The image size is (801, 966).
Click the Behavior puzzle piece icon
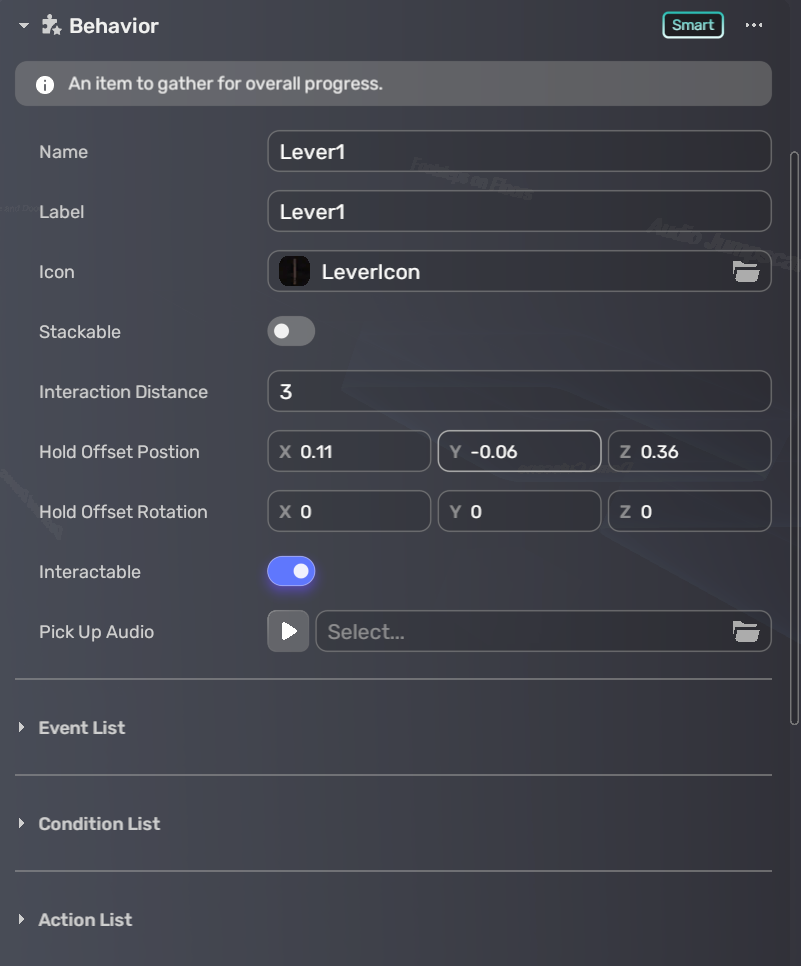coord(51,25)
